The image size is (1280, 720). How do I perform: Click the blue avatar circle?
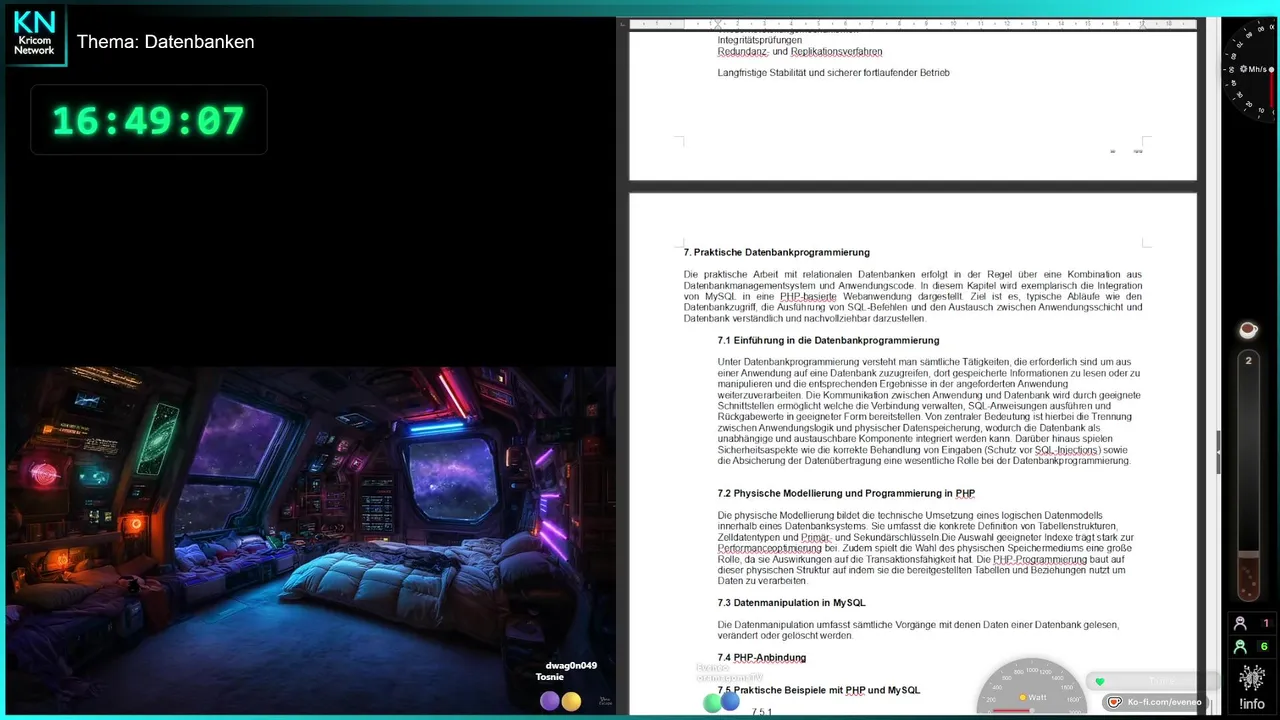pyautogui.click(x=731, y=701)
